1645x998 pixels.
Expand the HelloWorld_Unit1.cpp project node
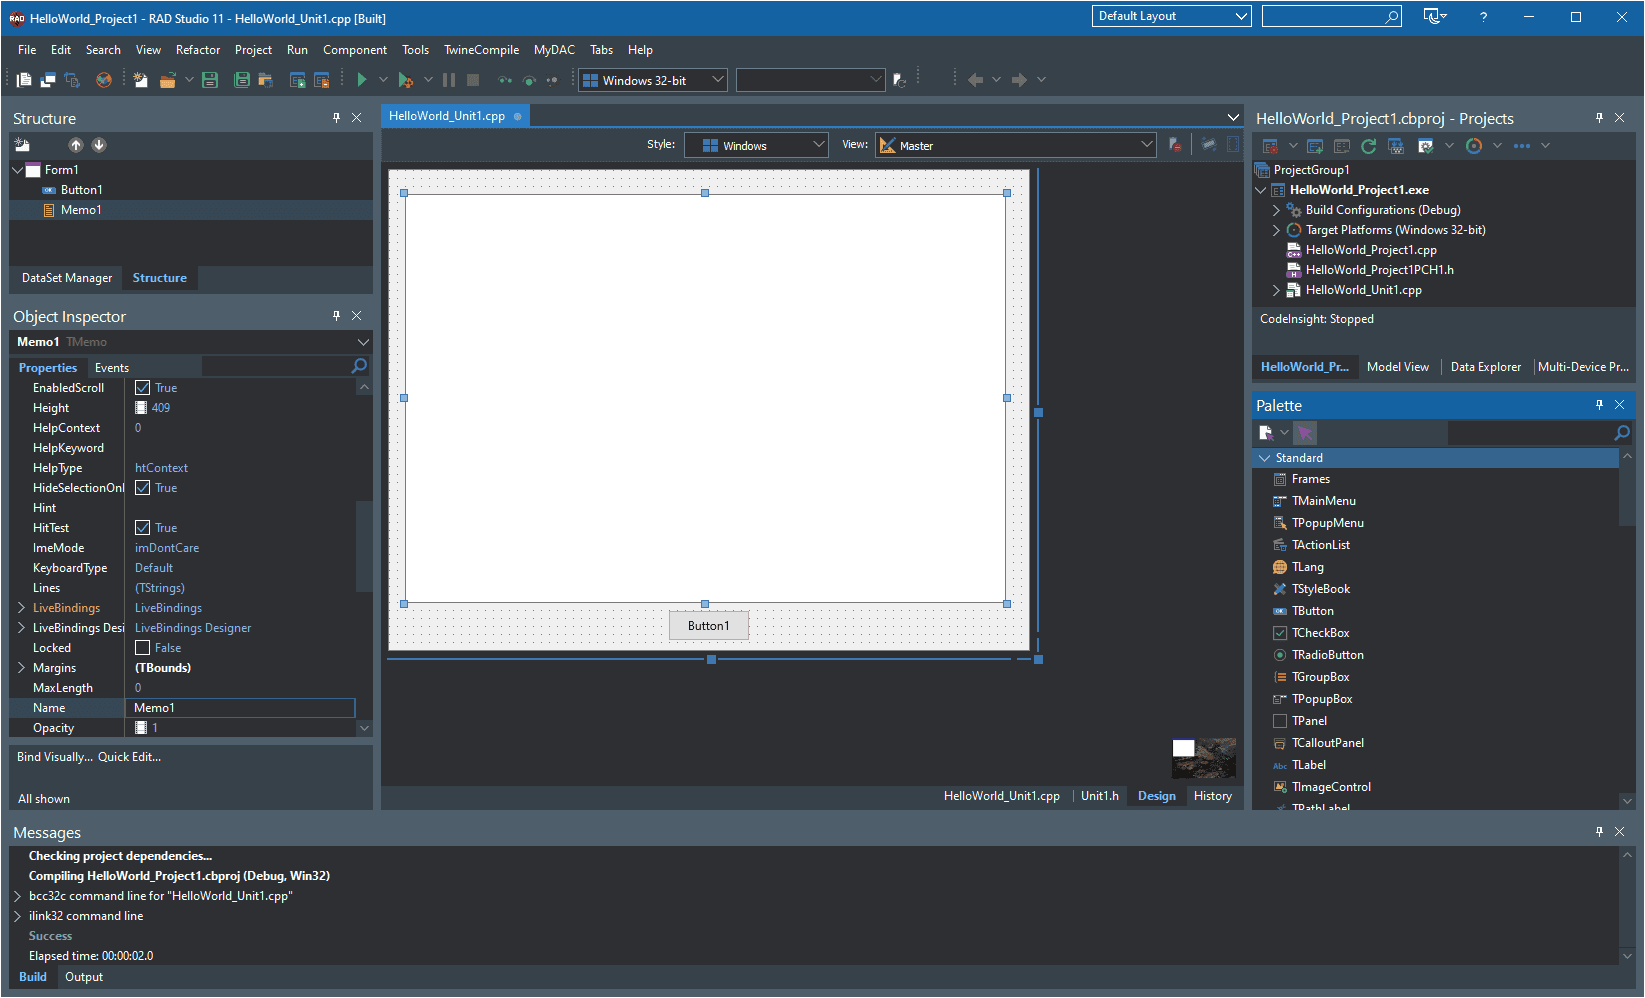tap(1276, 290)
